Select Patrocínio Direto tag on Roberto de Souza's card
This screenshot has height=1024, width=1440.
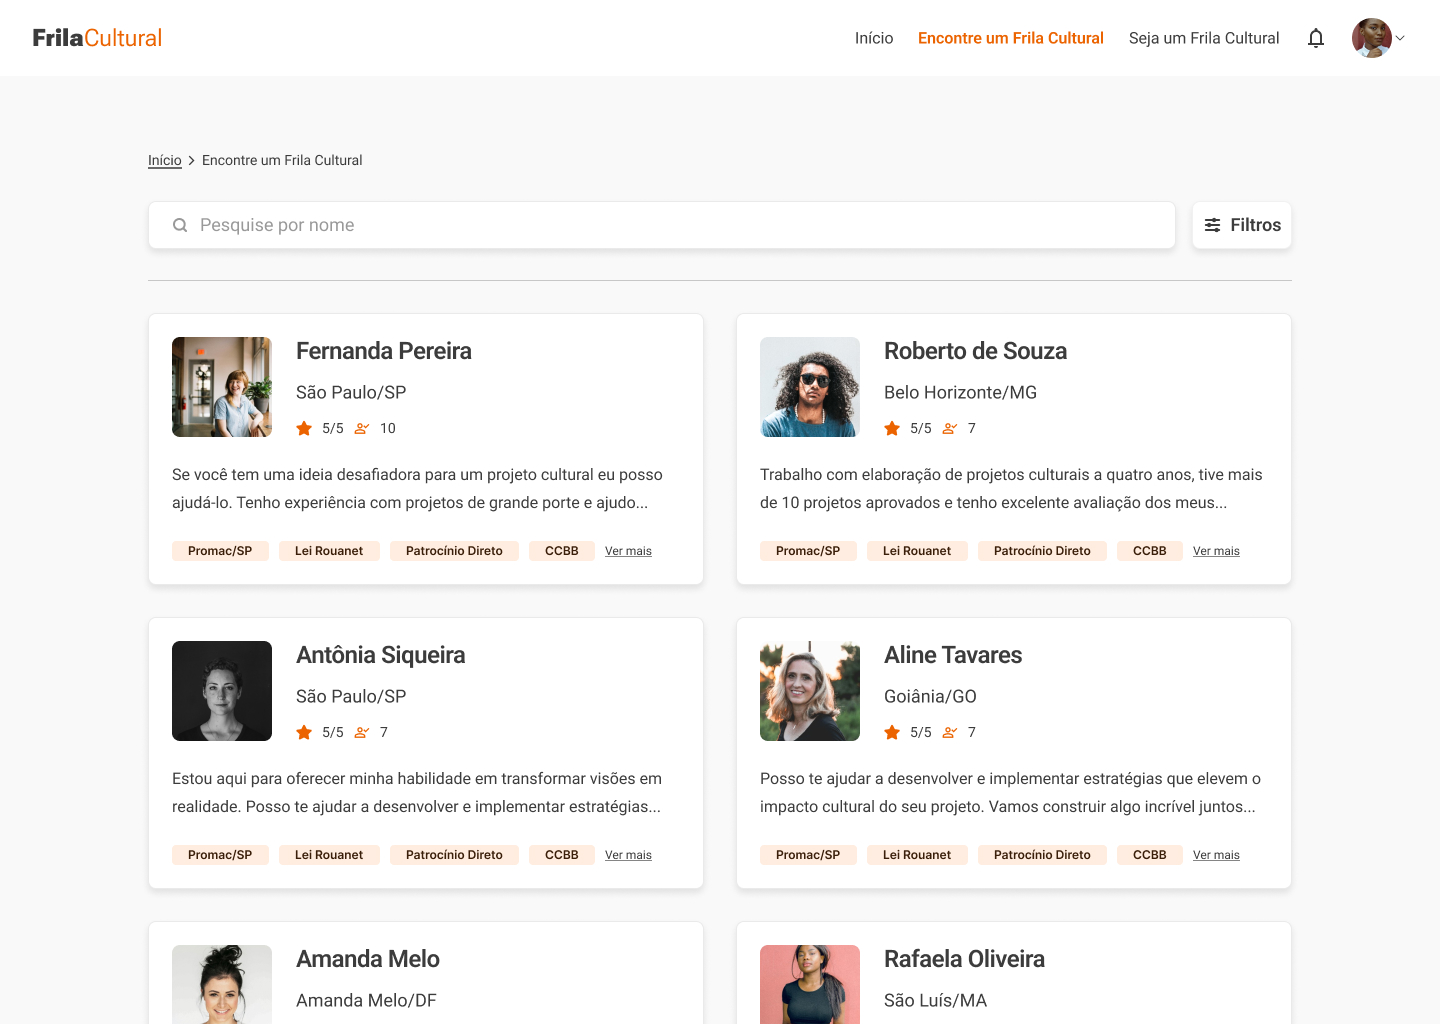(1042, 551)
